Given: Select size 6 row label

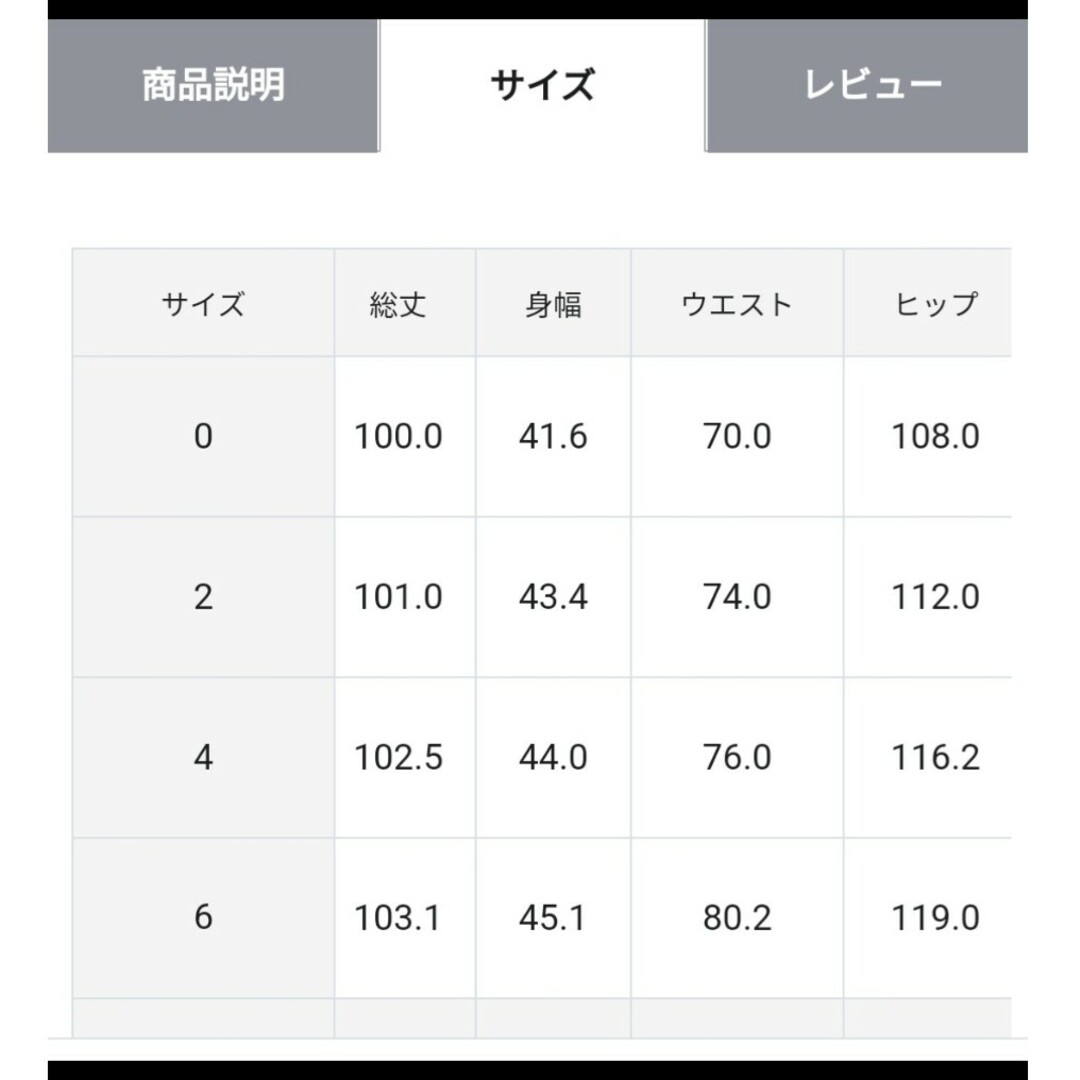Looking at the screenshot, I should pos(203,918).
